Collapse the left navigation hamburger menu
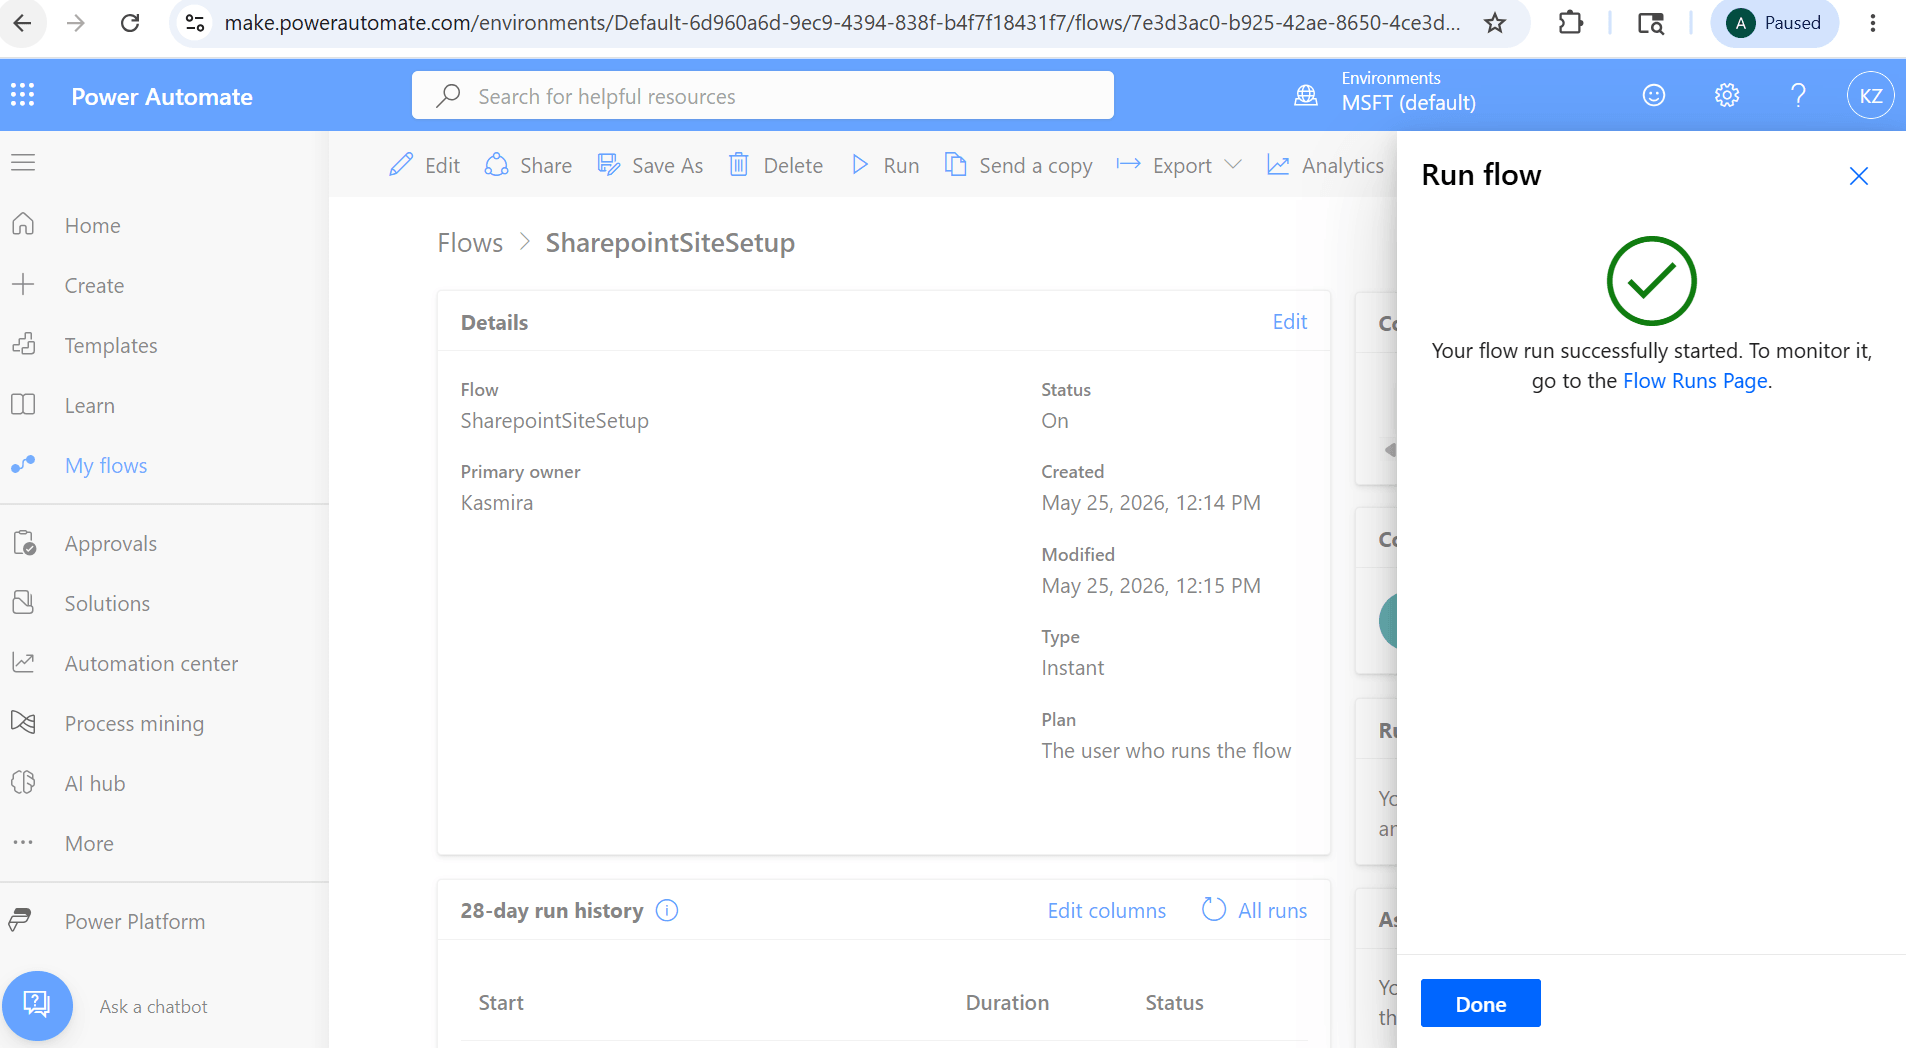The width and height of the screenshot is (1906, 1048). [23, 162]
